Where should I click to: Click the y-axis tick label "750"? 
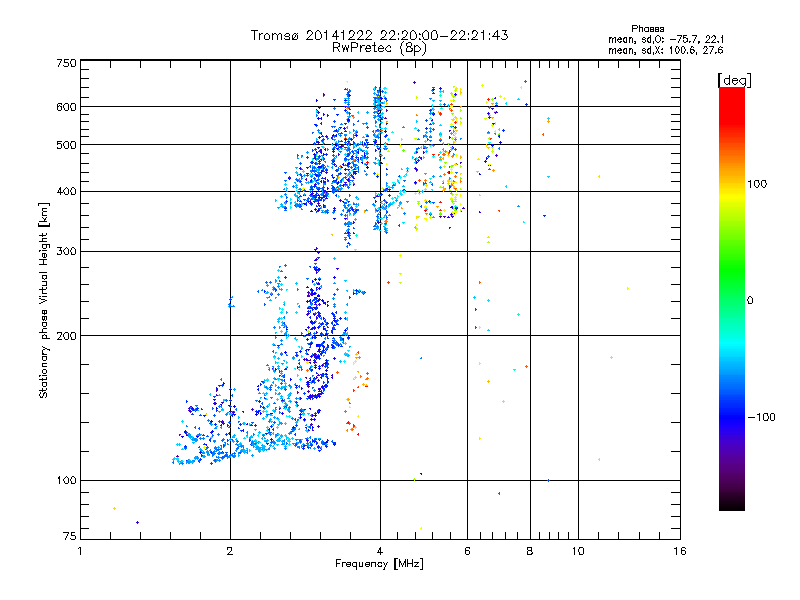click(x=67, y=63)
